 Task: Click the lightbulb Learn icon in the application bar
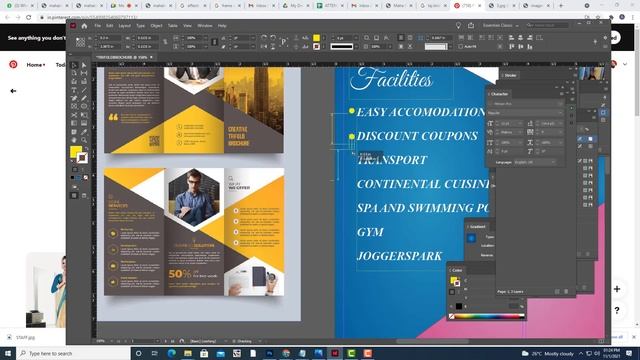(x=458, y=26)
